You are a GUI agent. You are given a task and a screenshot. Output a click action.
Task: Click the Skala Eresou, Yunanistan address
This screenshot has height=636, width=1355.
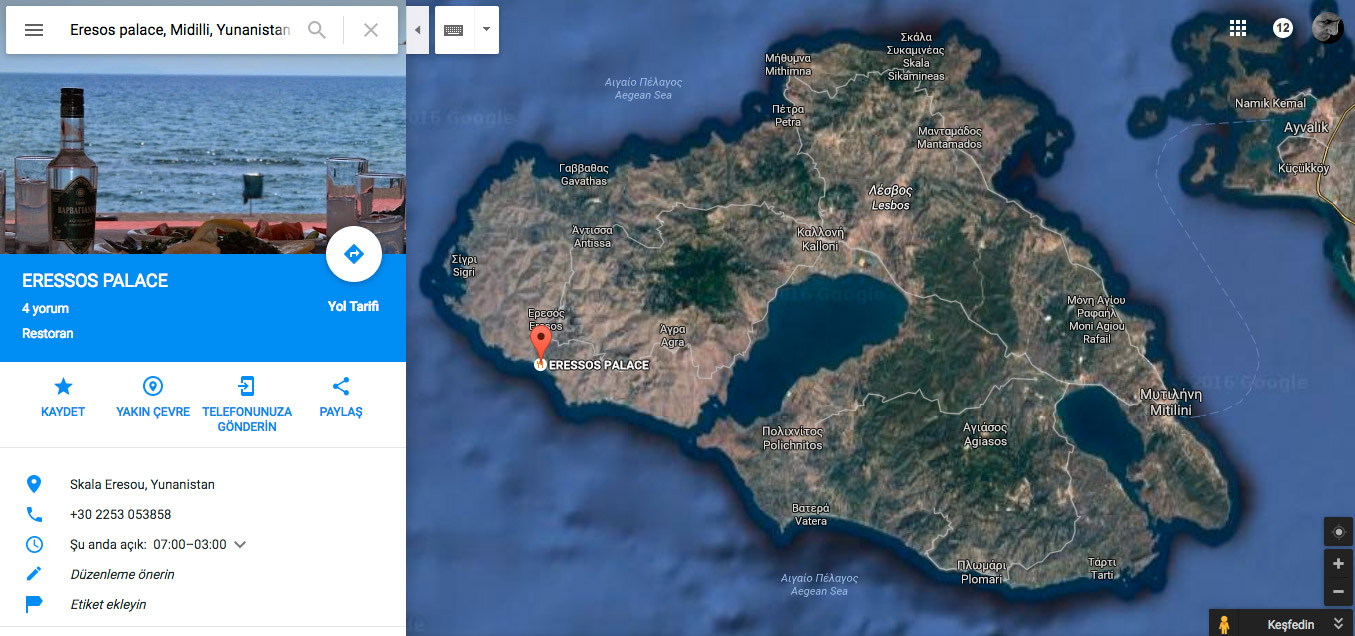coord(142,485)
